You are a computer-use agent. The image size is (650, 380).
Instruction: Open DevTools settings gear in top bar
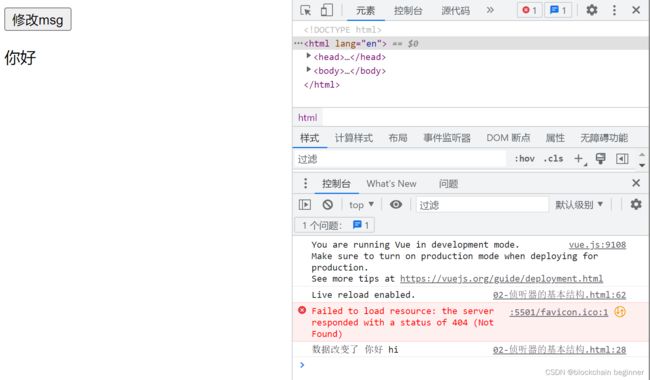point(592,10)
